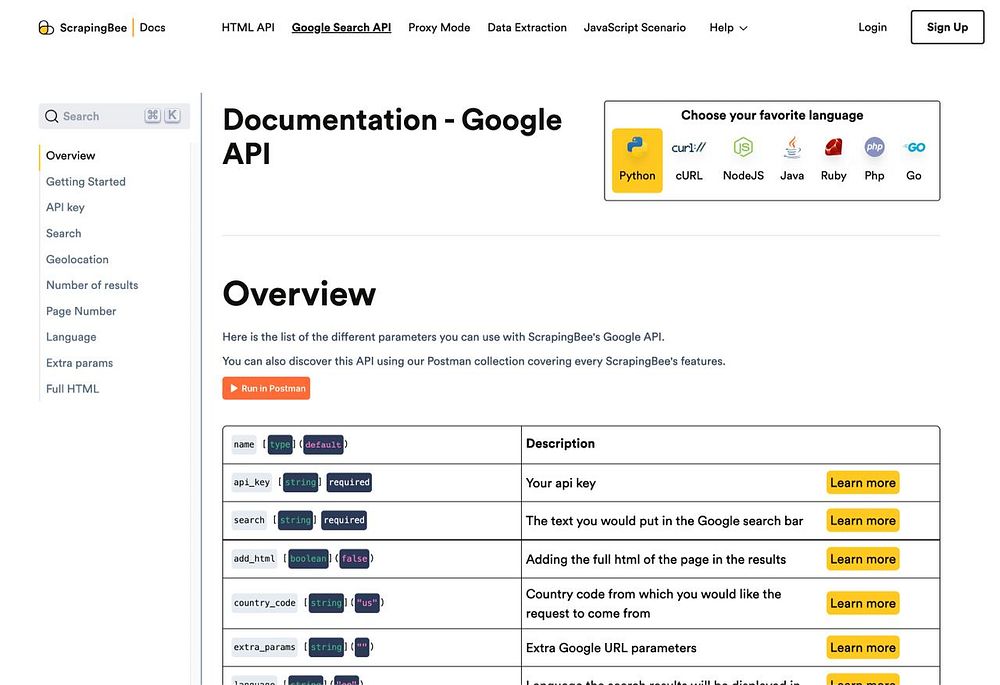Jump to API key section

click(x=65, y=207)
